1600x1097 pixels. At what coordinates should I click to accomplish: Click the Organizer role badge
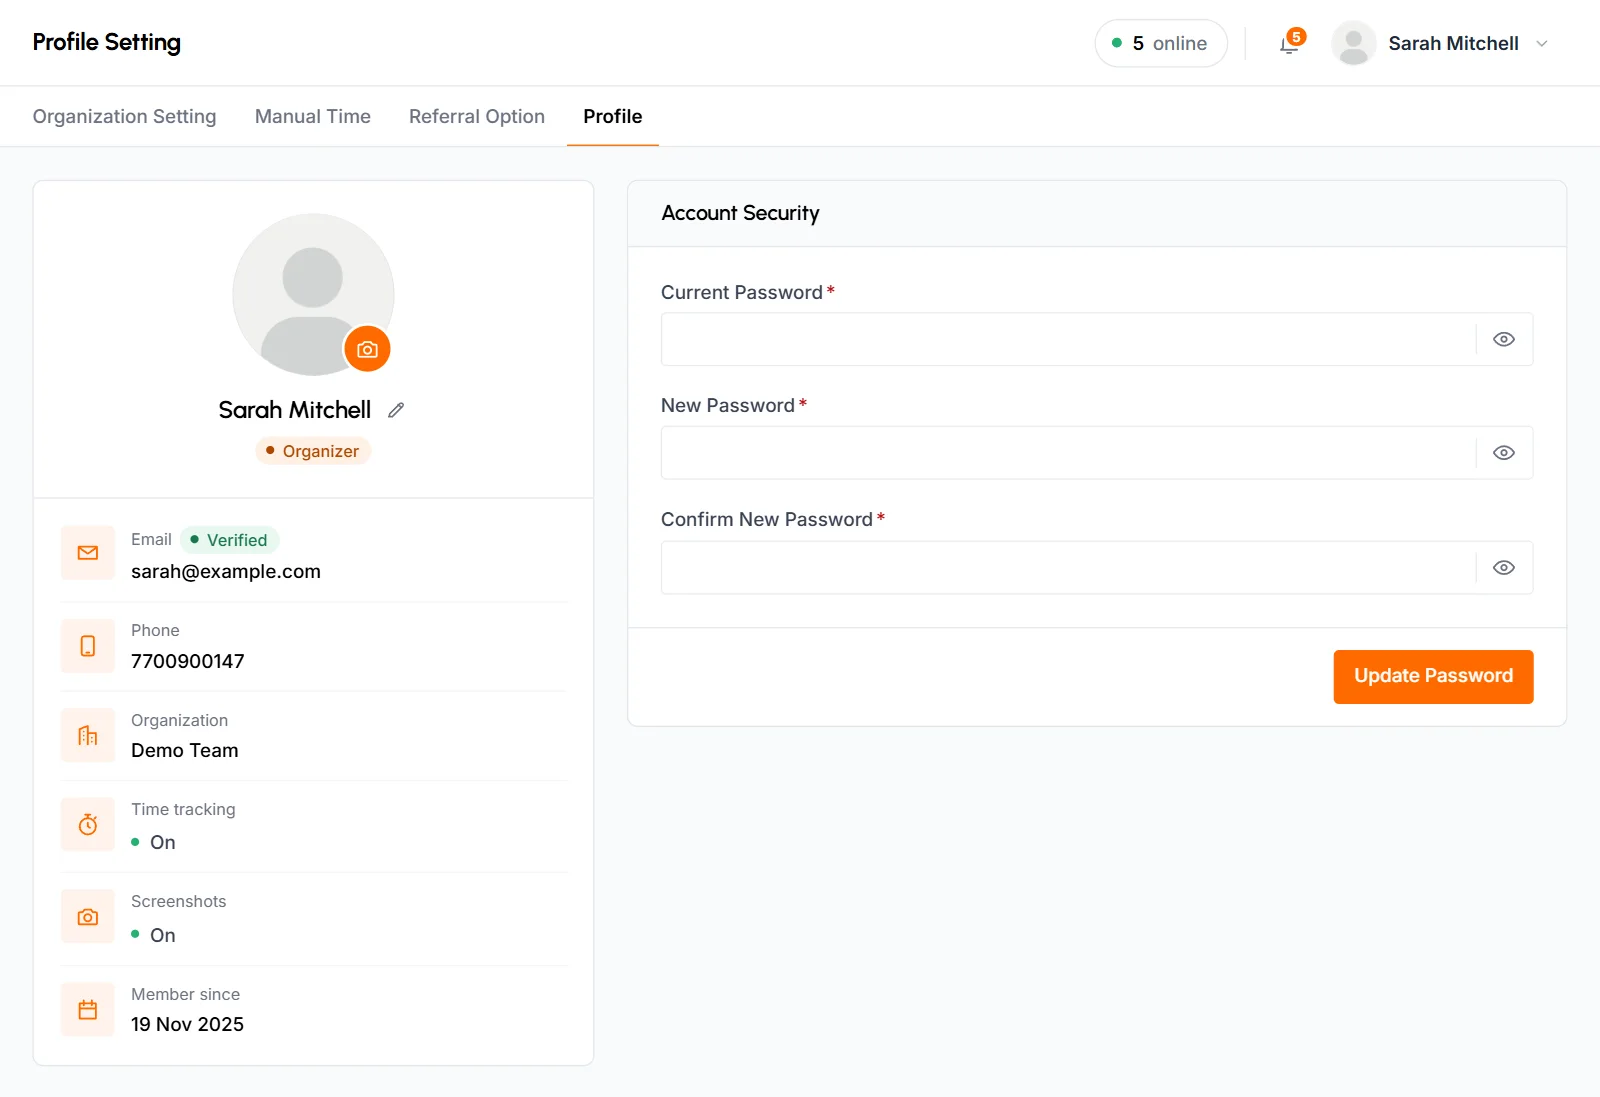coord(313,451)
